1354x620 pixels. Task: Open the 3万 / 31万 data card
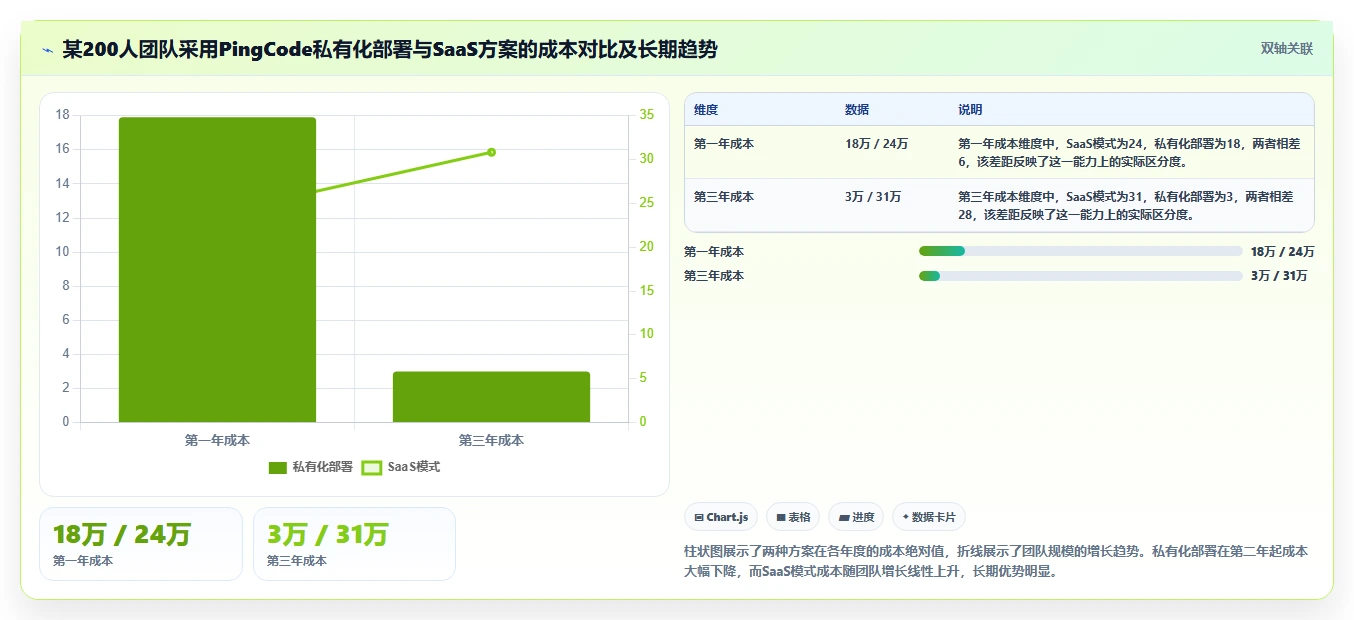click(x=354, y=544)
